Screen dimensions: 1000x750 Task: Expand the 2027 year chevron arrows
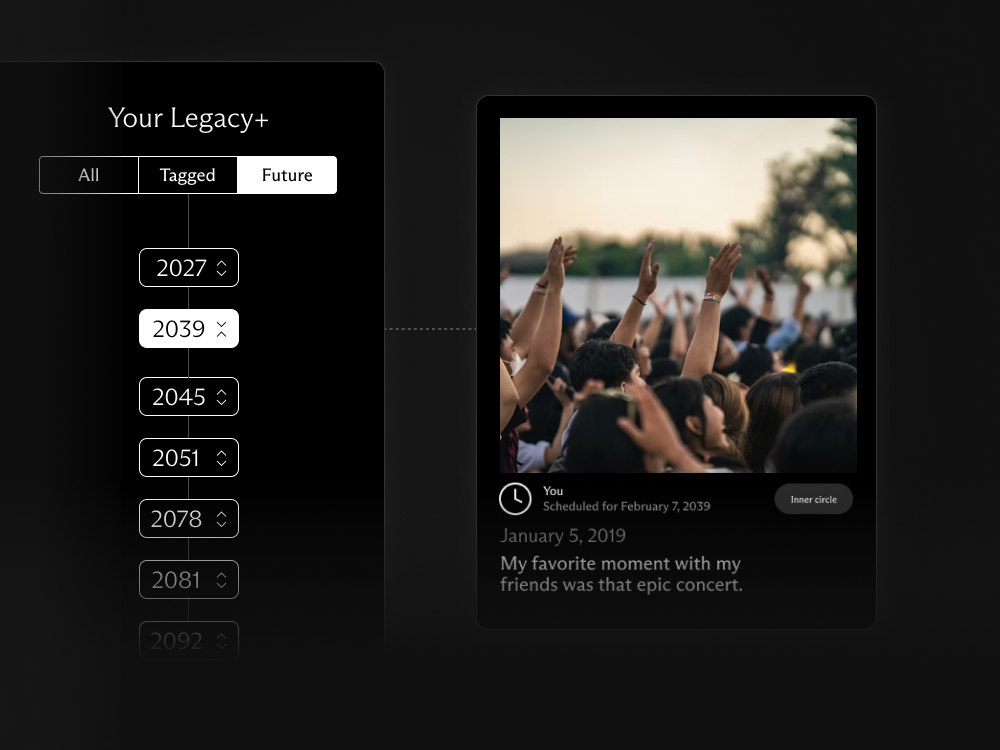(x=221, y=268)
